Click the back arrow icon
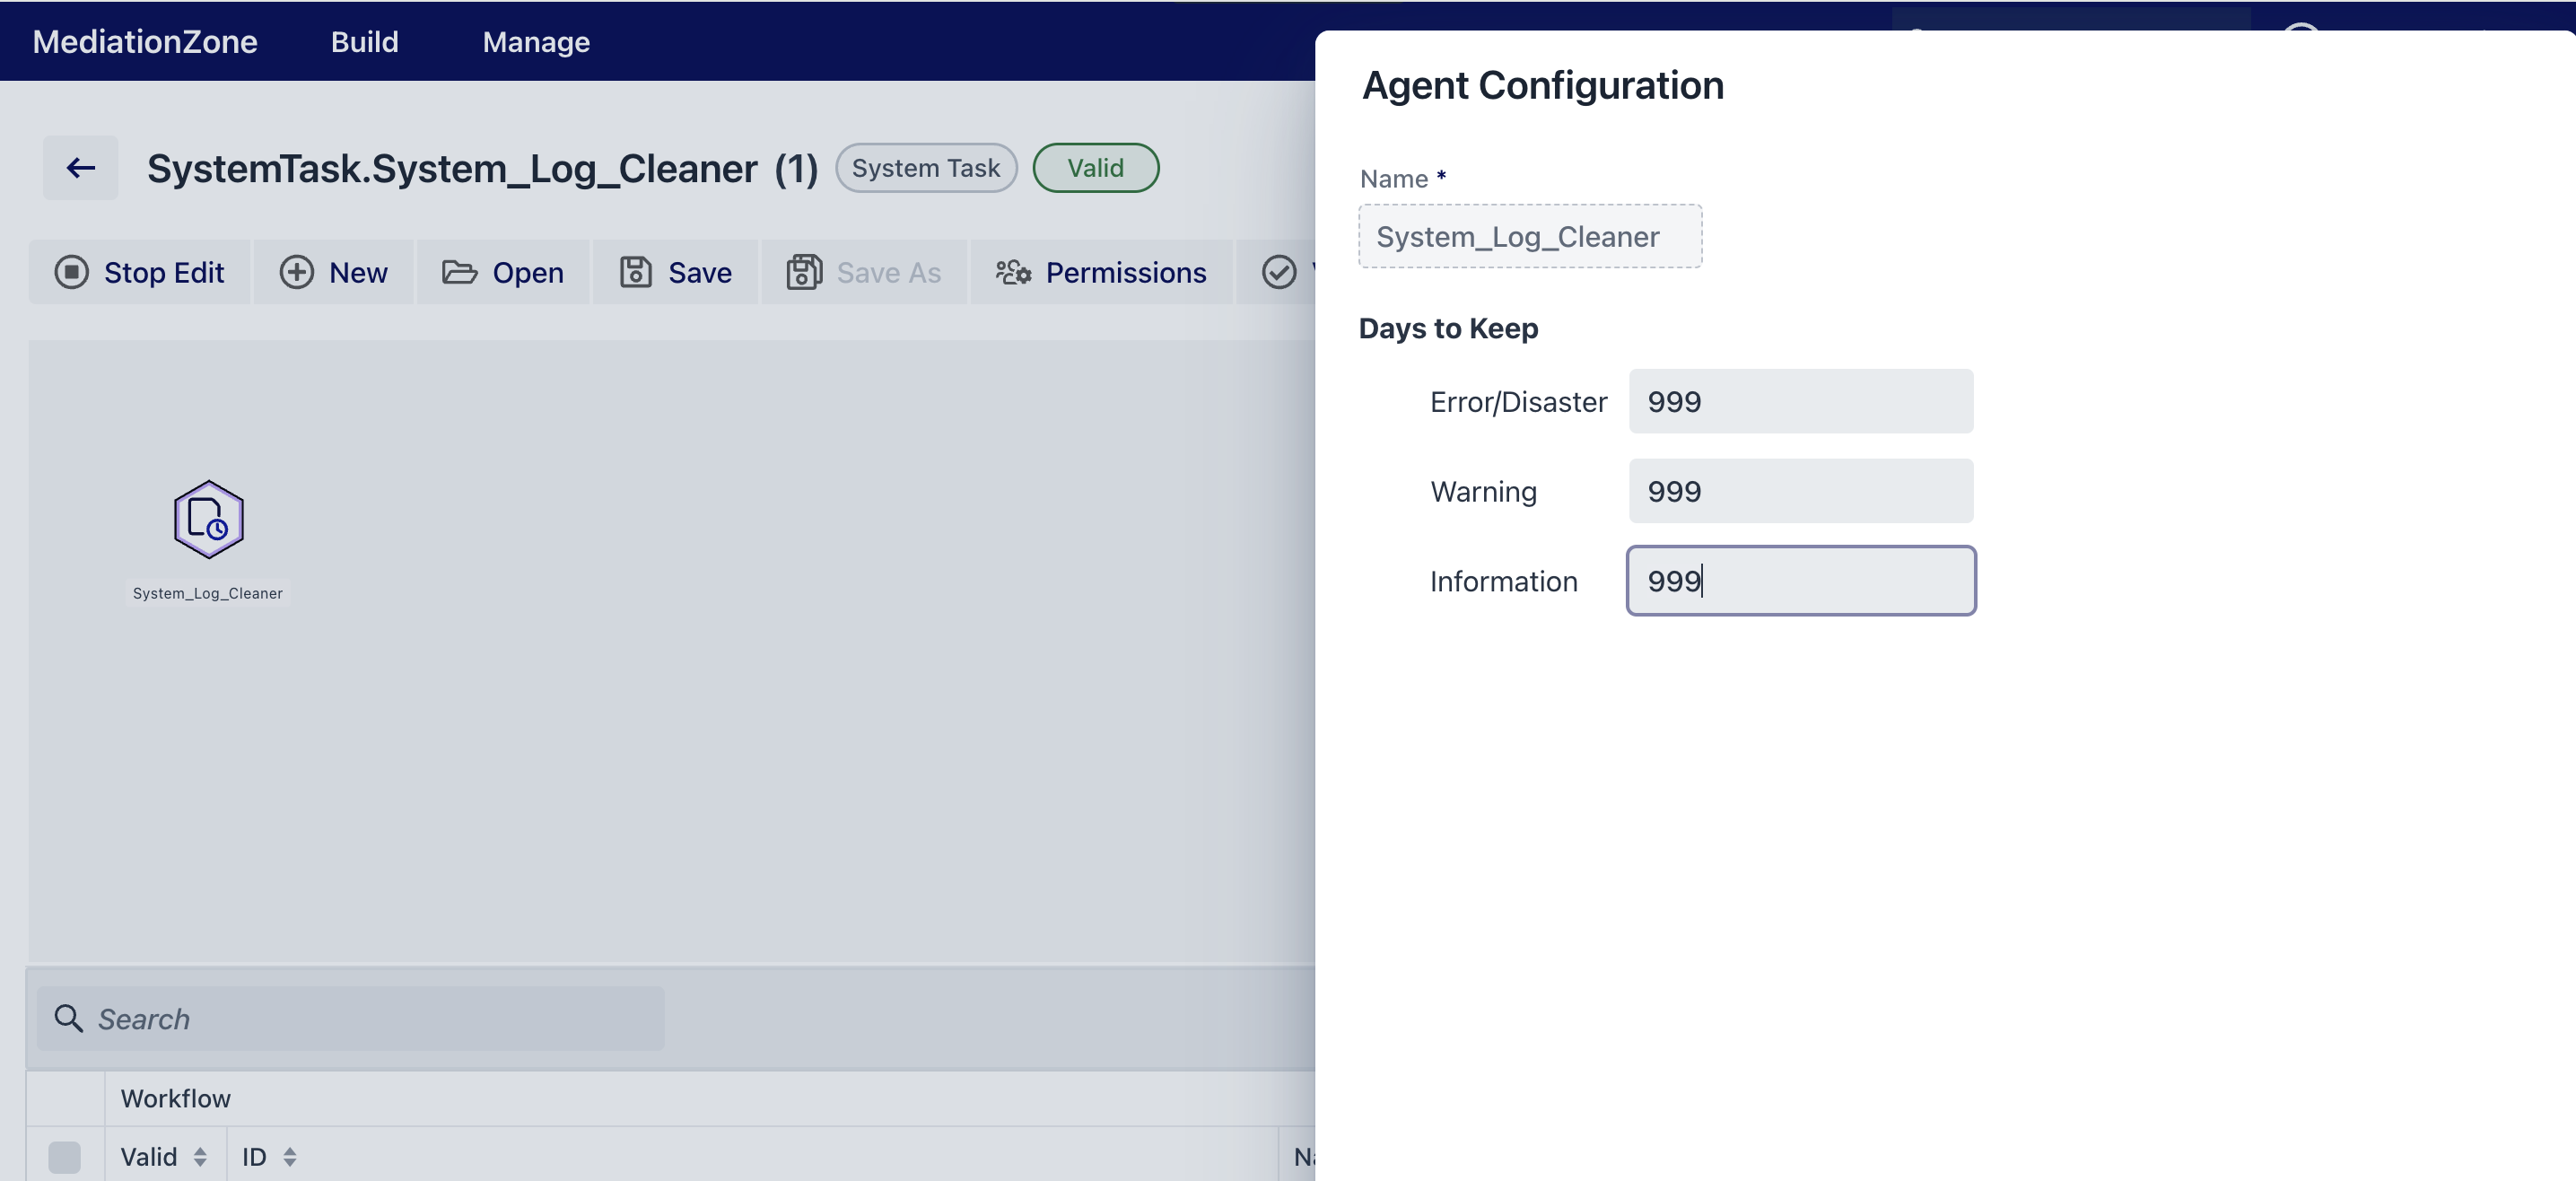2576x1181 pixels. click(80, 167)
